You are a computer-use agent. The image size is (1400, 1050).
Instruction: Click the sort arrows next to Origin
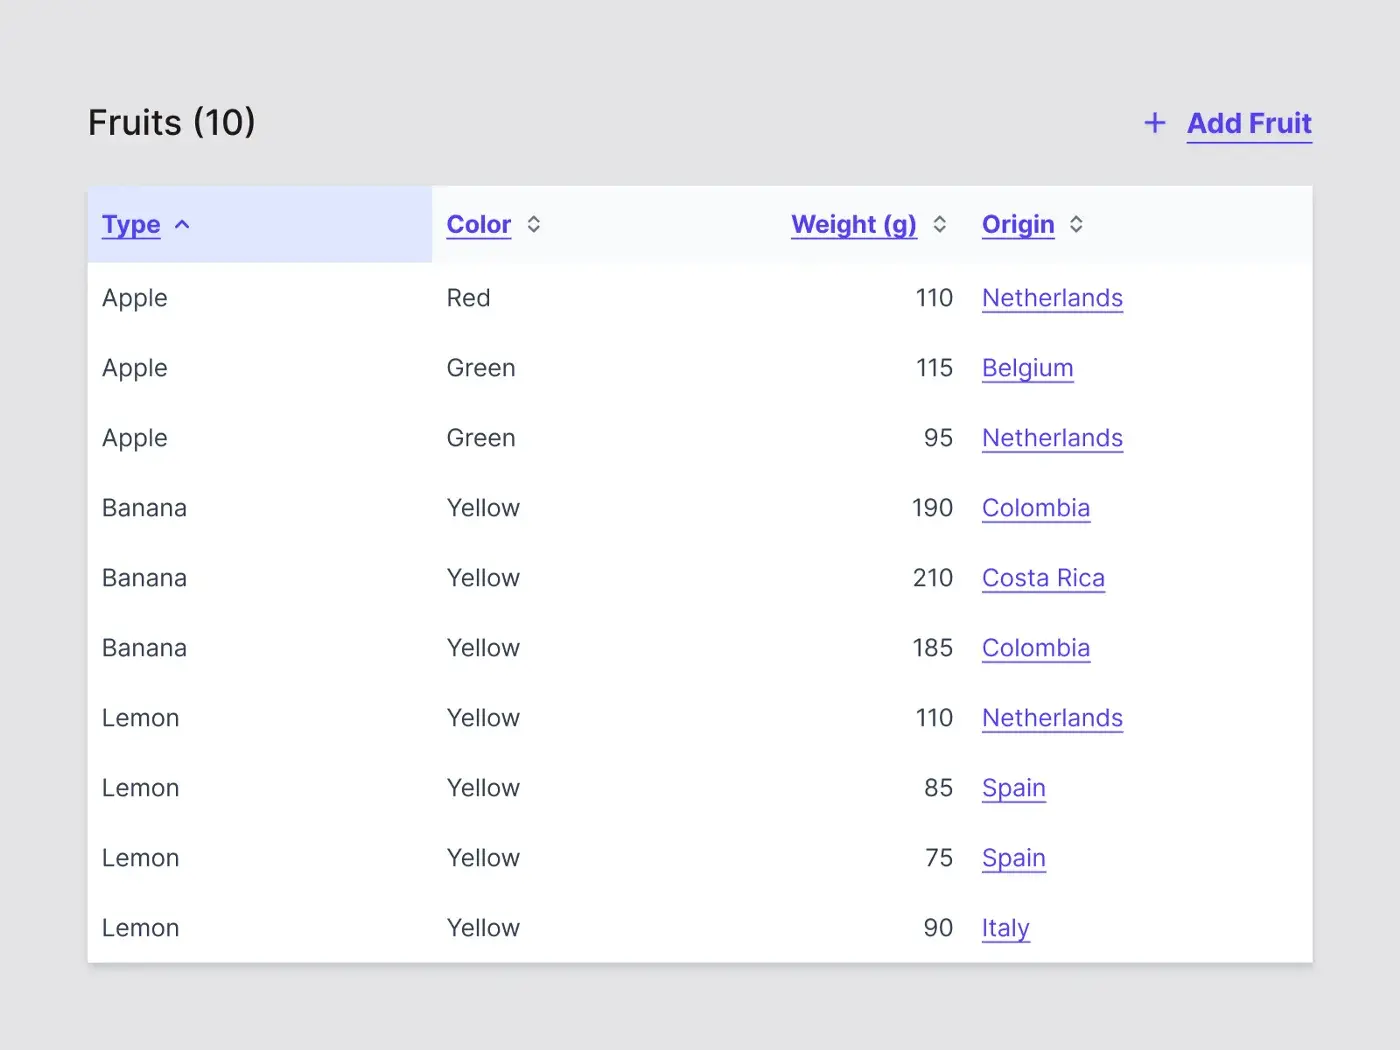click(1076, 225)
